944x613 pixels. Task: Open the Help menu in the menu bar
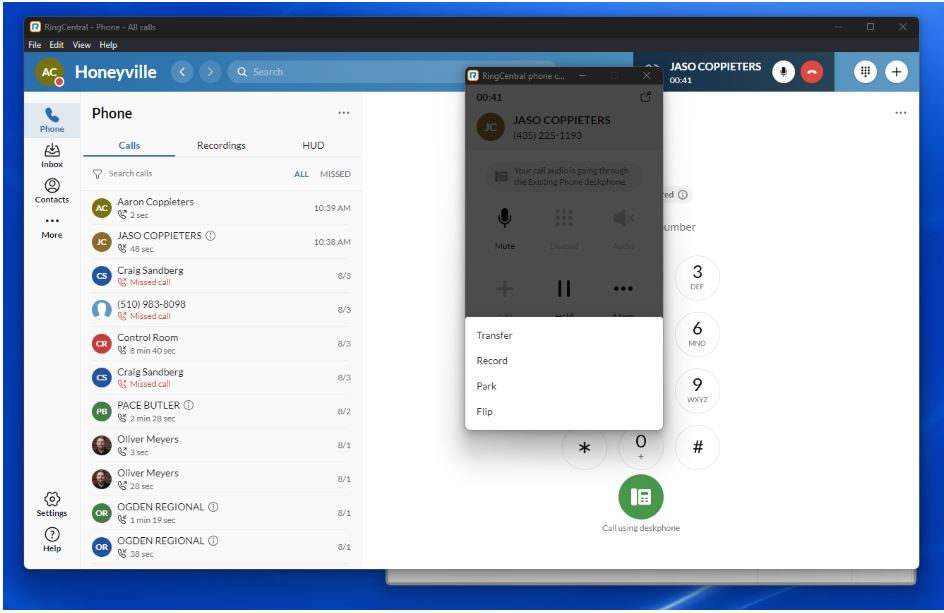coord(108,45)
